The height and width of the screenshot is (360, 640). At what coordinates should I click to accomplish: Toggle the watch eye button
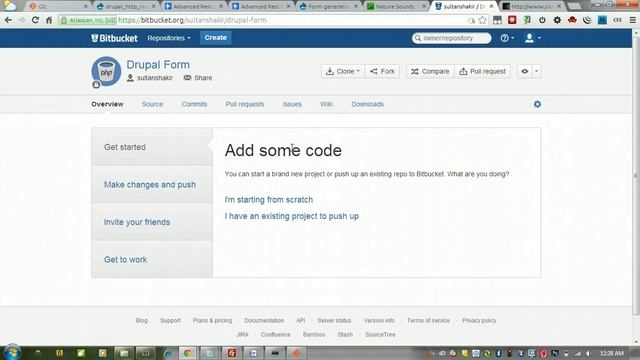click(x=524, y=71)
